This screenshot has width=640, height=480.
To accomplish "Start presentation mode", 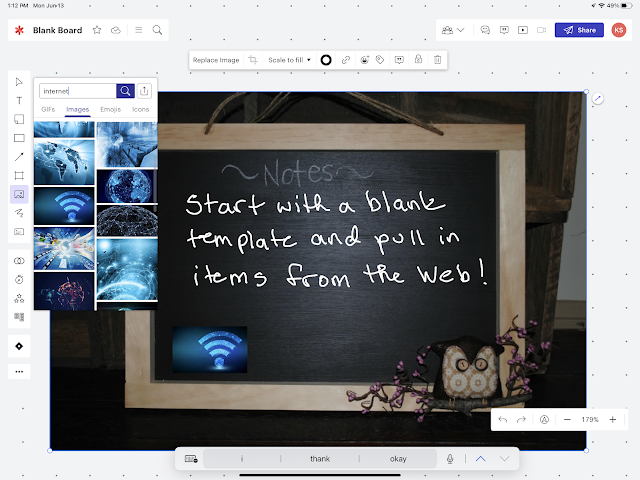I will pyautogui.click(x=523, y=30).
